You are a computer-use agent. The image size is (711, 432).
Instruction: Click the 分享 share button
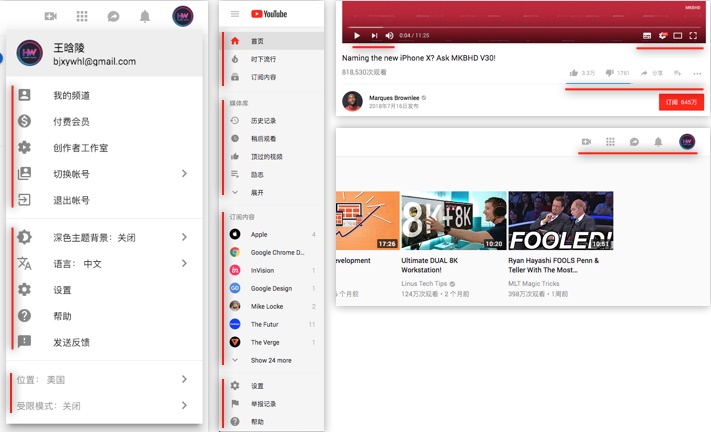[652, 73]
